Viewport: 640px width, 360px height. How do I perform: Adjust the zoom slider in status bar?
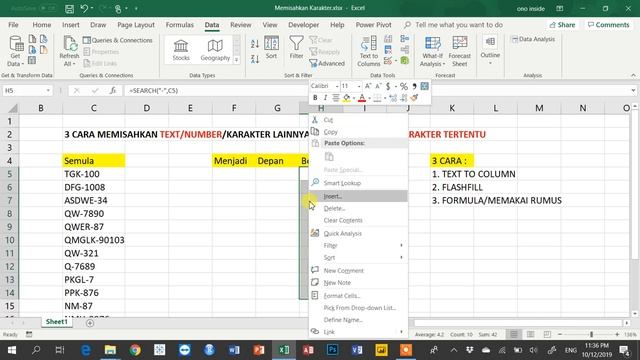click(x=591, y=334)
